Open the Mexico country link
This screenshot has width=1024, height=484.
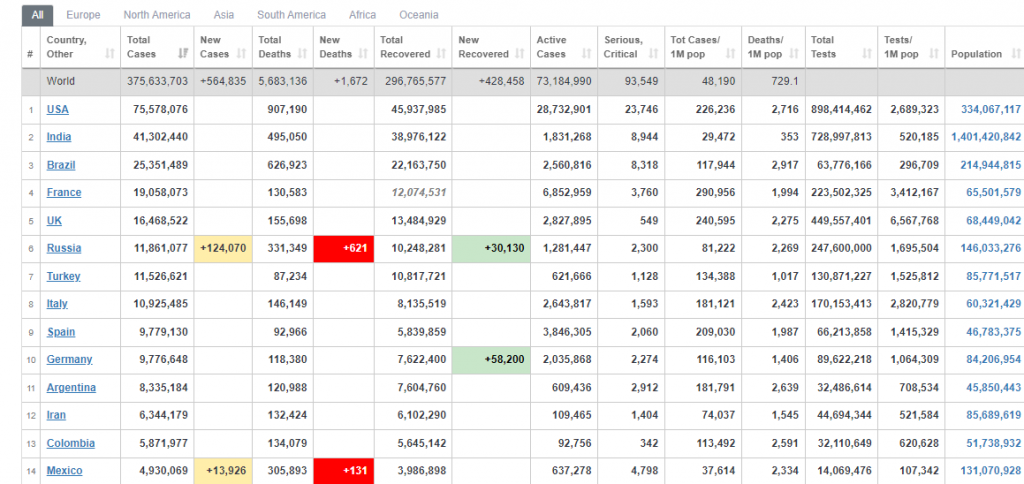(65, 471)
